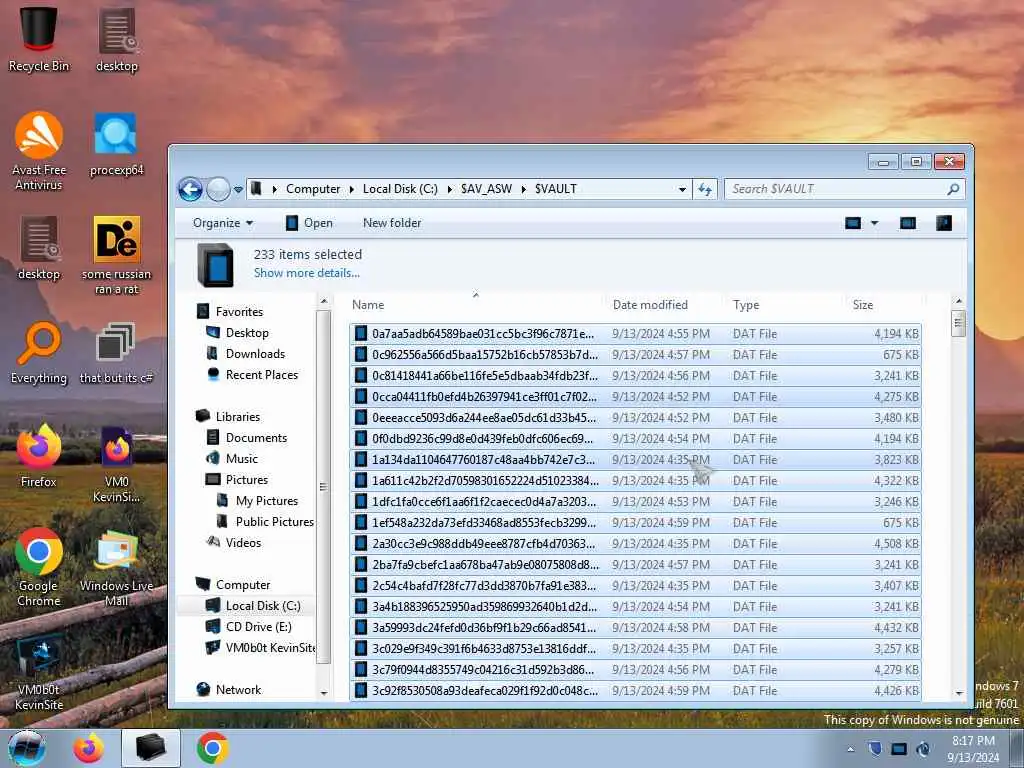Show hidden system tray icons arrow
Image resolution: width=1024 pixels, height=768 pixels.
(850, 750)
